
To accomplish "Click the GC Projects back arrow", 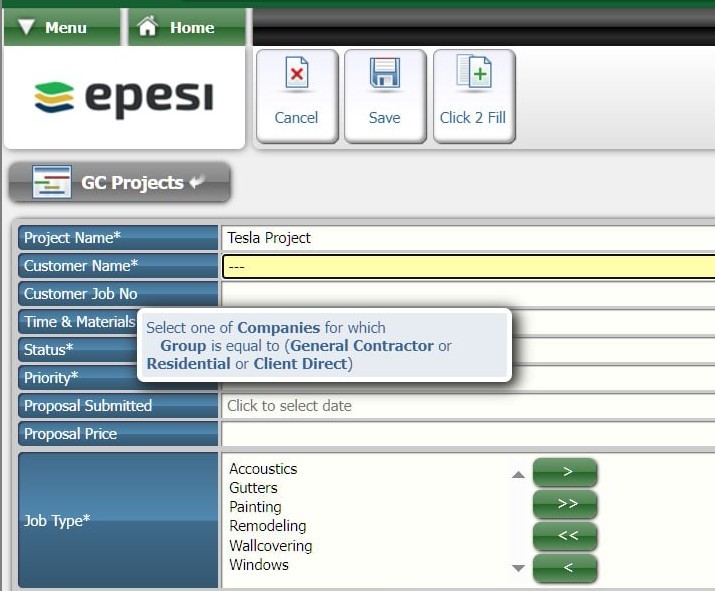I will pyautogui.click(x=197, y=182).
